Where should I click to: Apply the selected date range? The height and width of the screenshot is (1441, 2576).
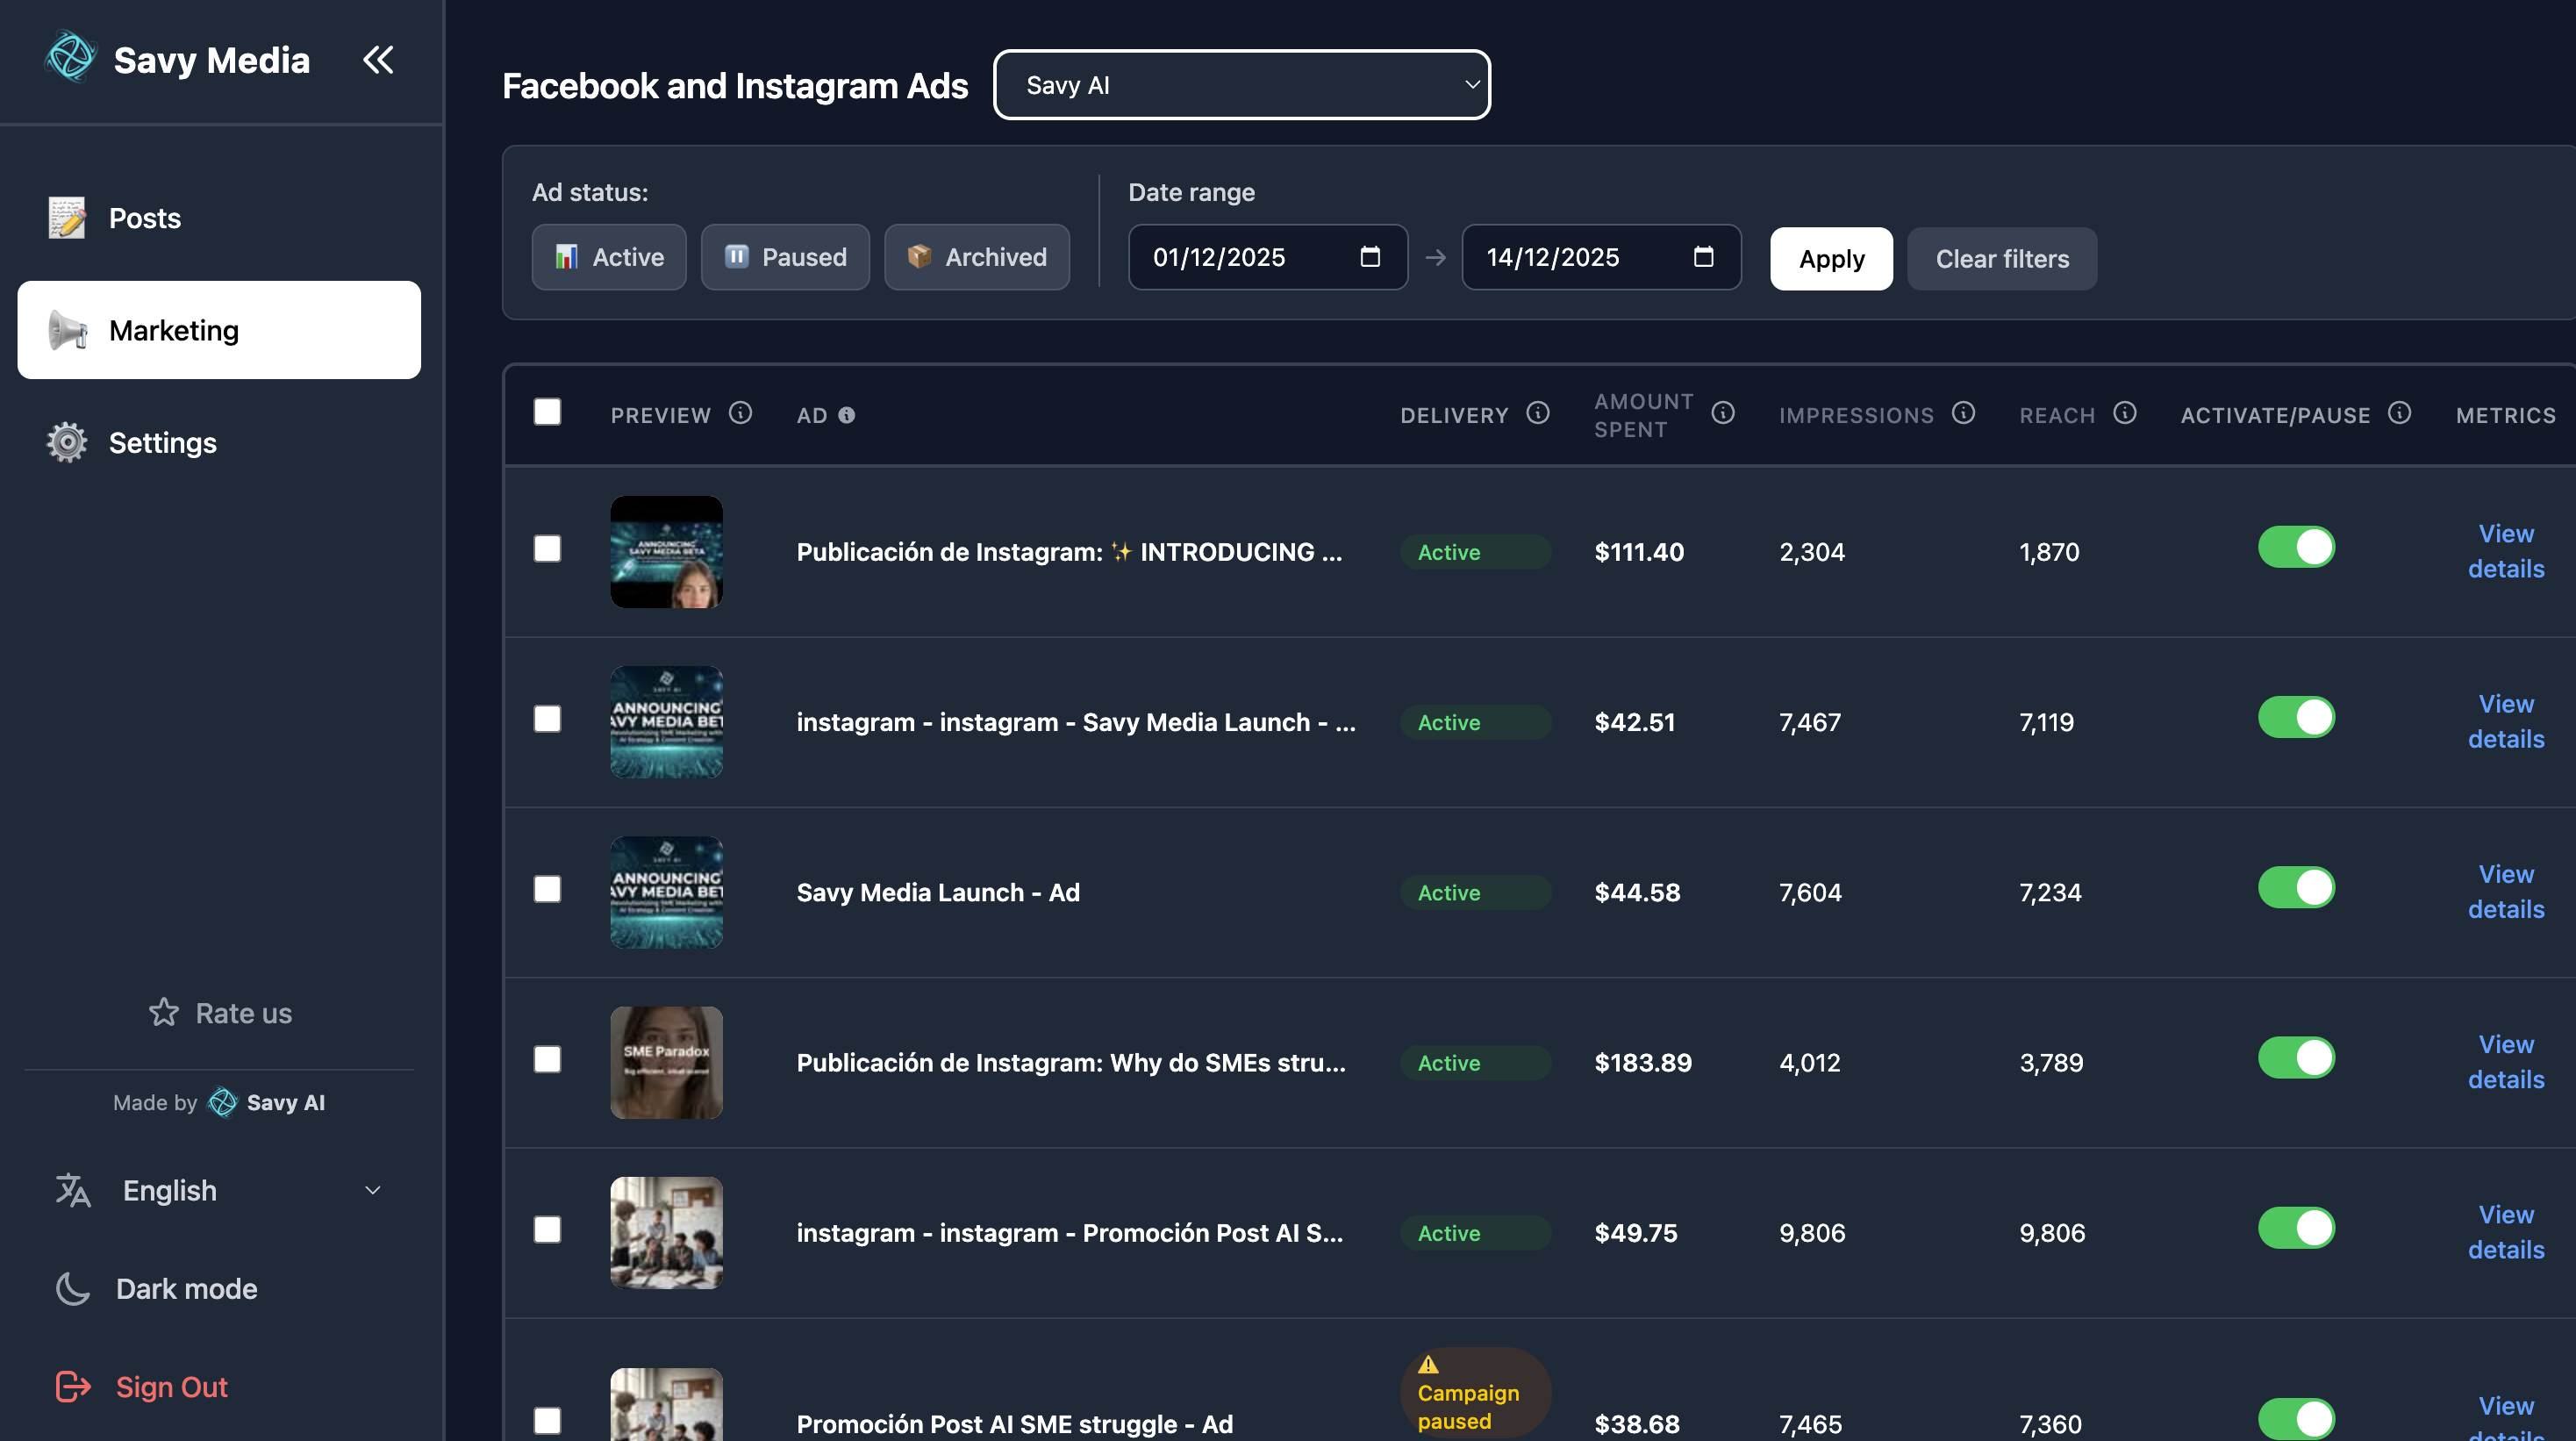point(1830,258)
